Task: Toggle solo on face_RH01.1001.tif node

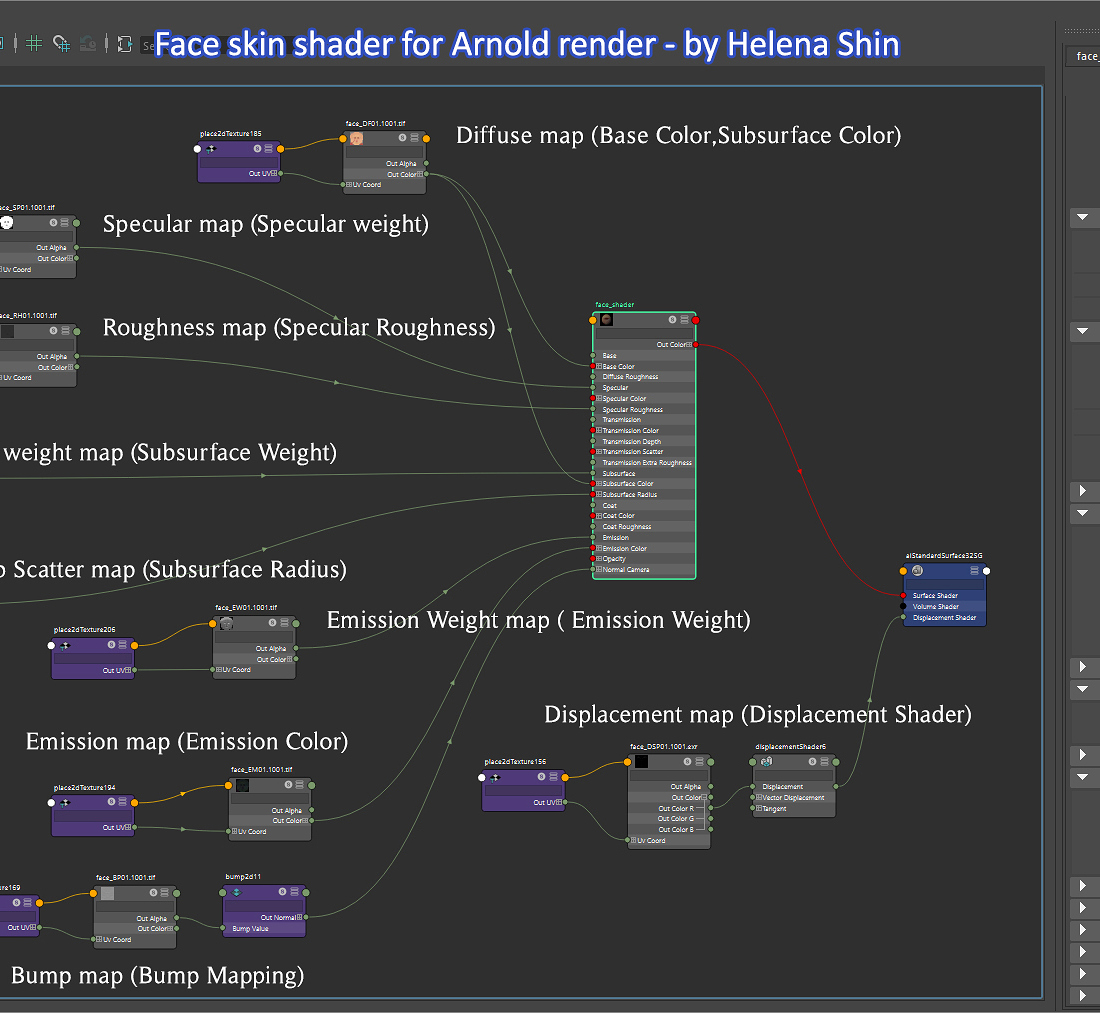Action: (53, 330)
